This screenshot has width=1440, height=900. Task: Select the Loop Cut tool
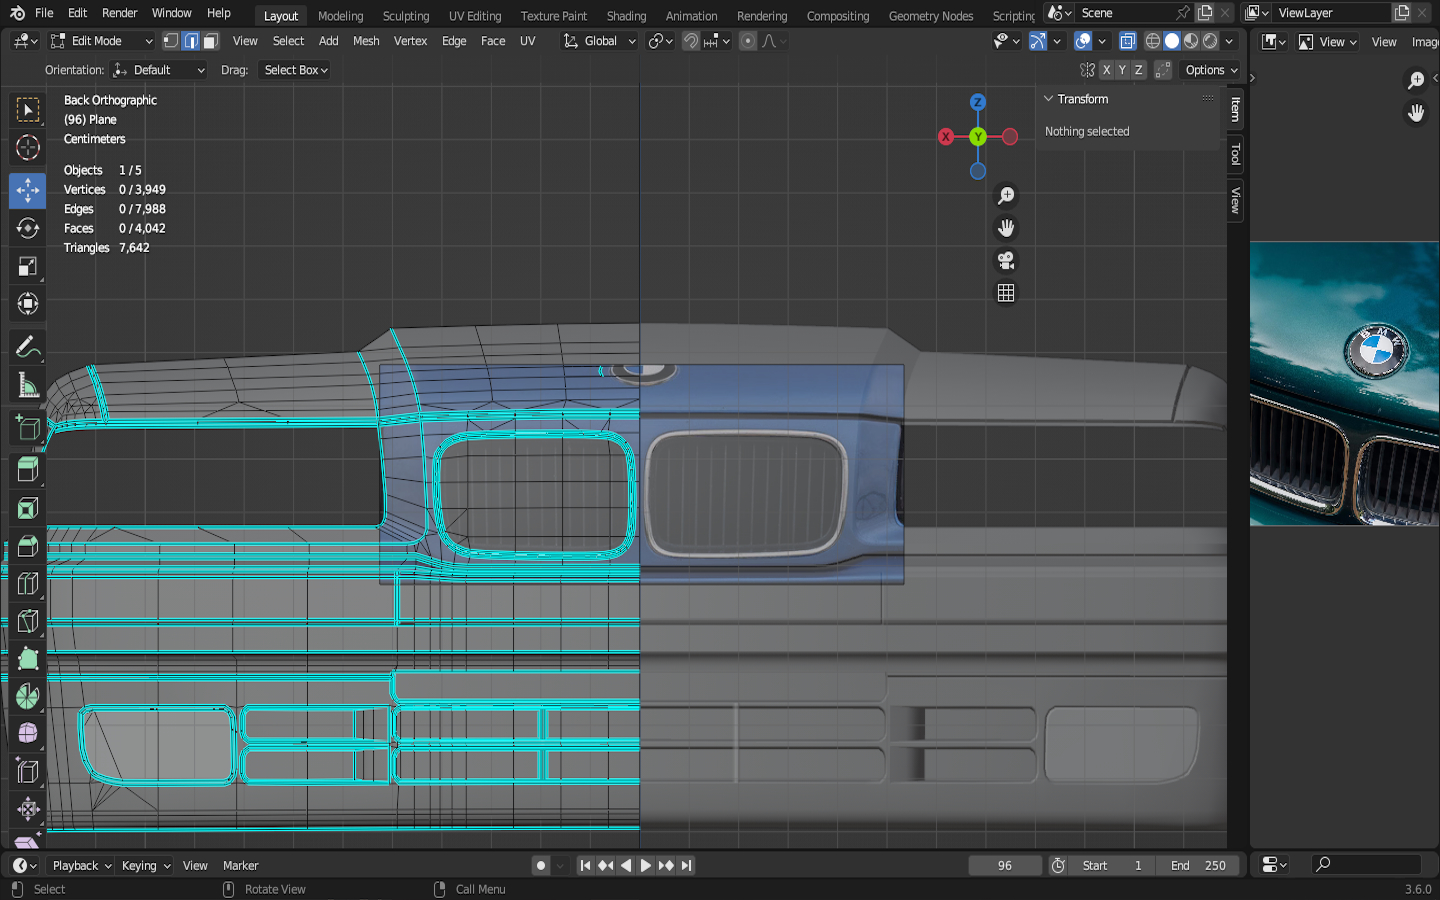27,583
